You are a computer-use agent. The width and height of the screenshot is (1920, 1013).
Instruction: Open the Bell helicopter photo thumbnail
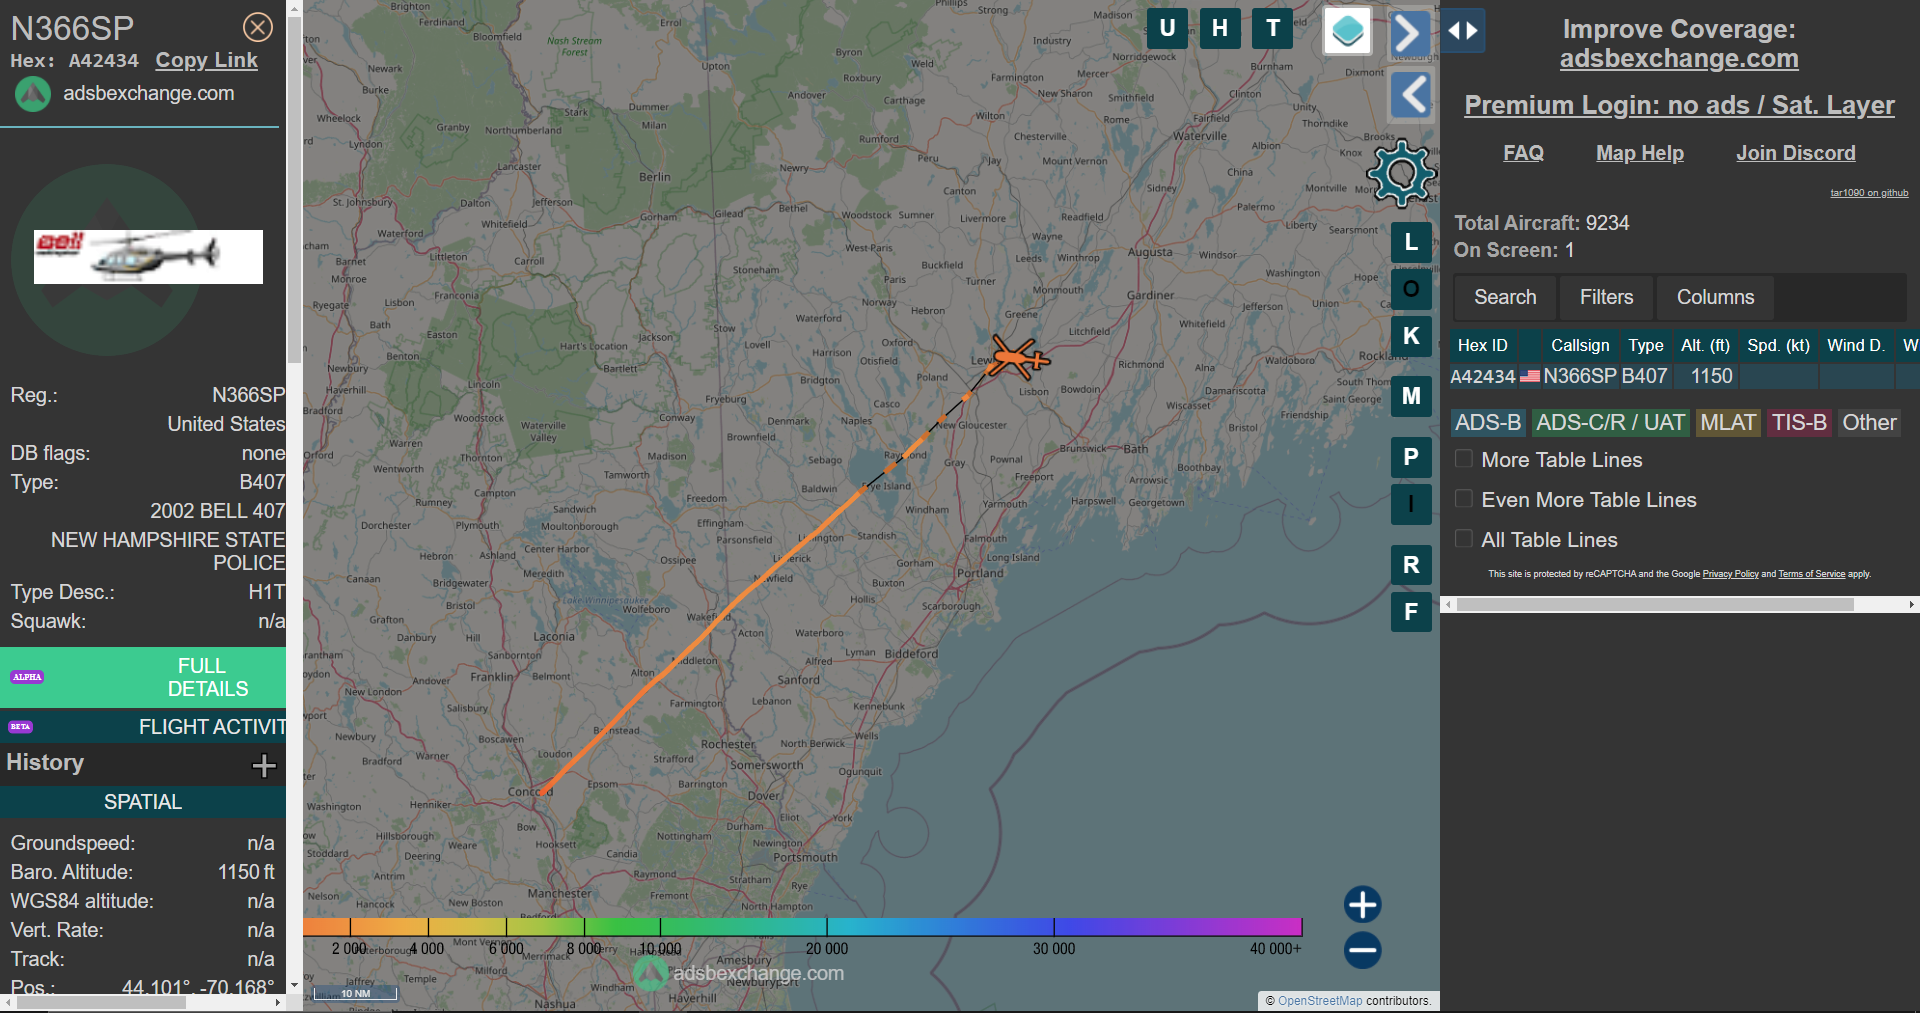click(148, 257)
